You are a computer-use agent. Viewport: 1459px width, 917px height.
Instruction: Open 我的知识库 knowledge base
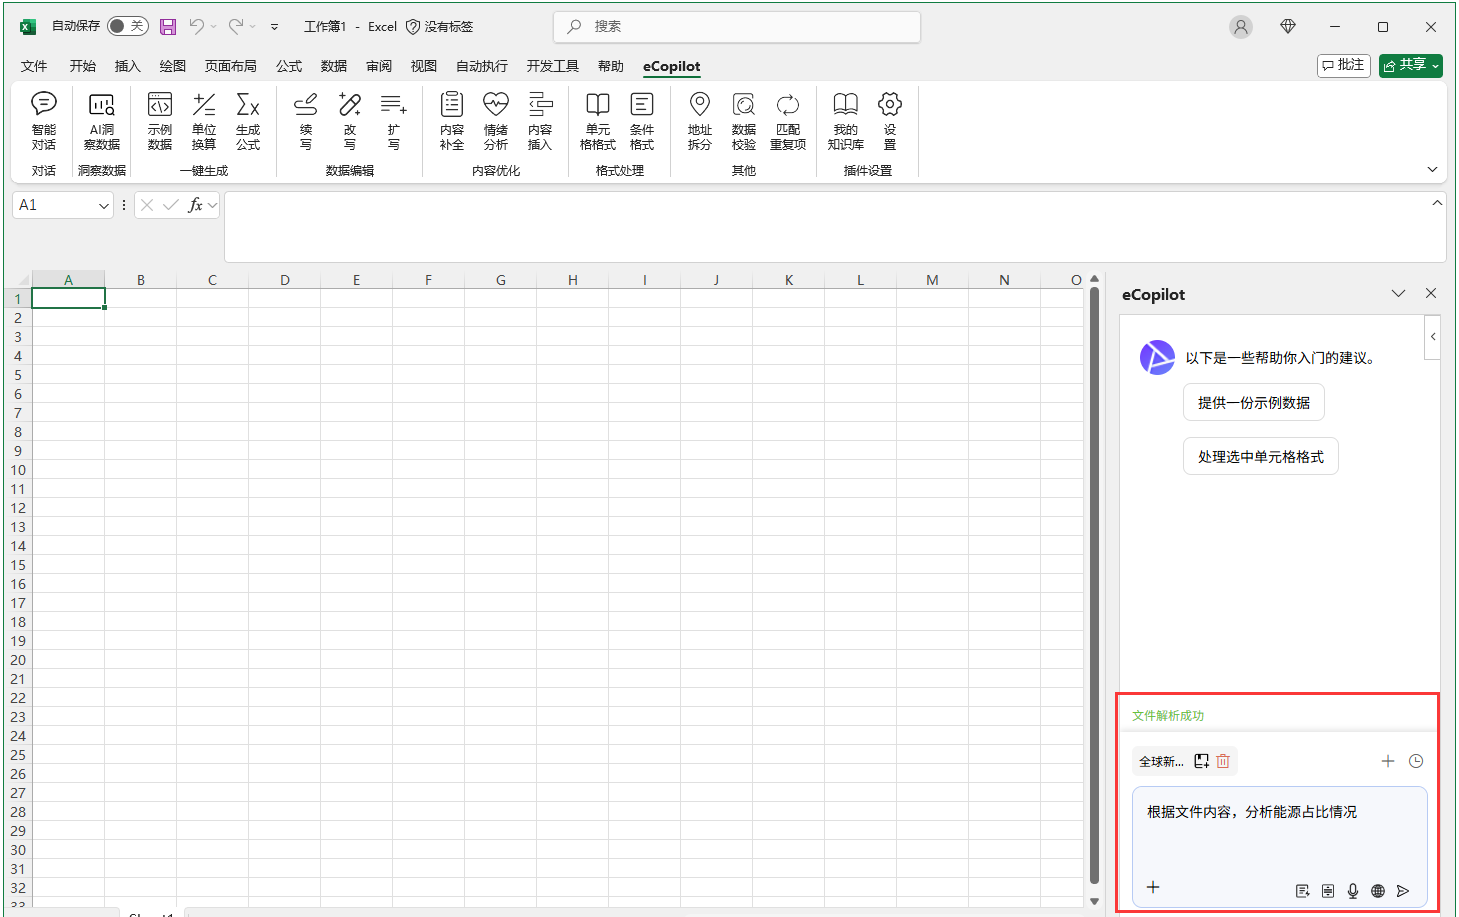pos(845,120)
